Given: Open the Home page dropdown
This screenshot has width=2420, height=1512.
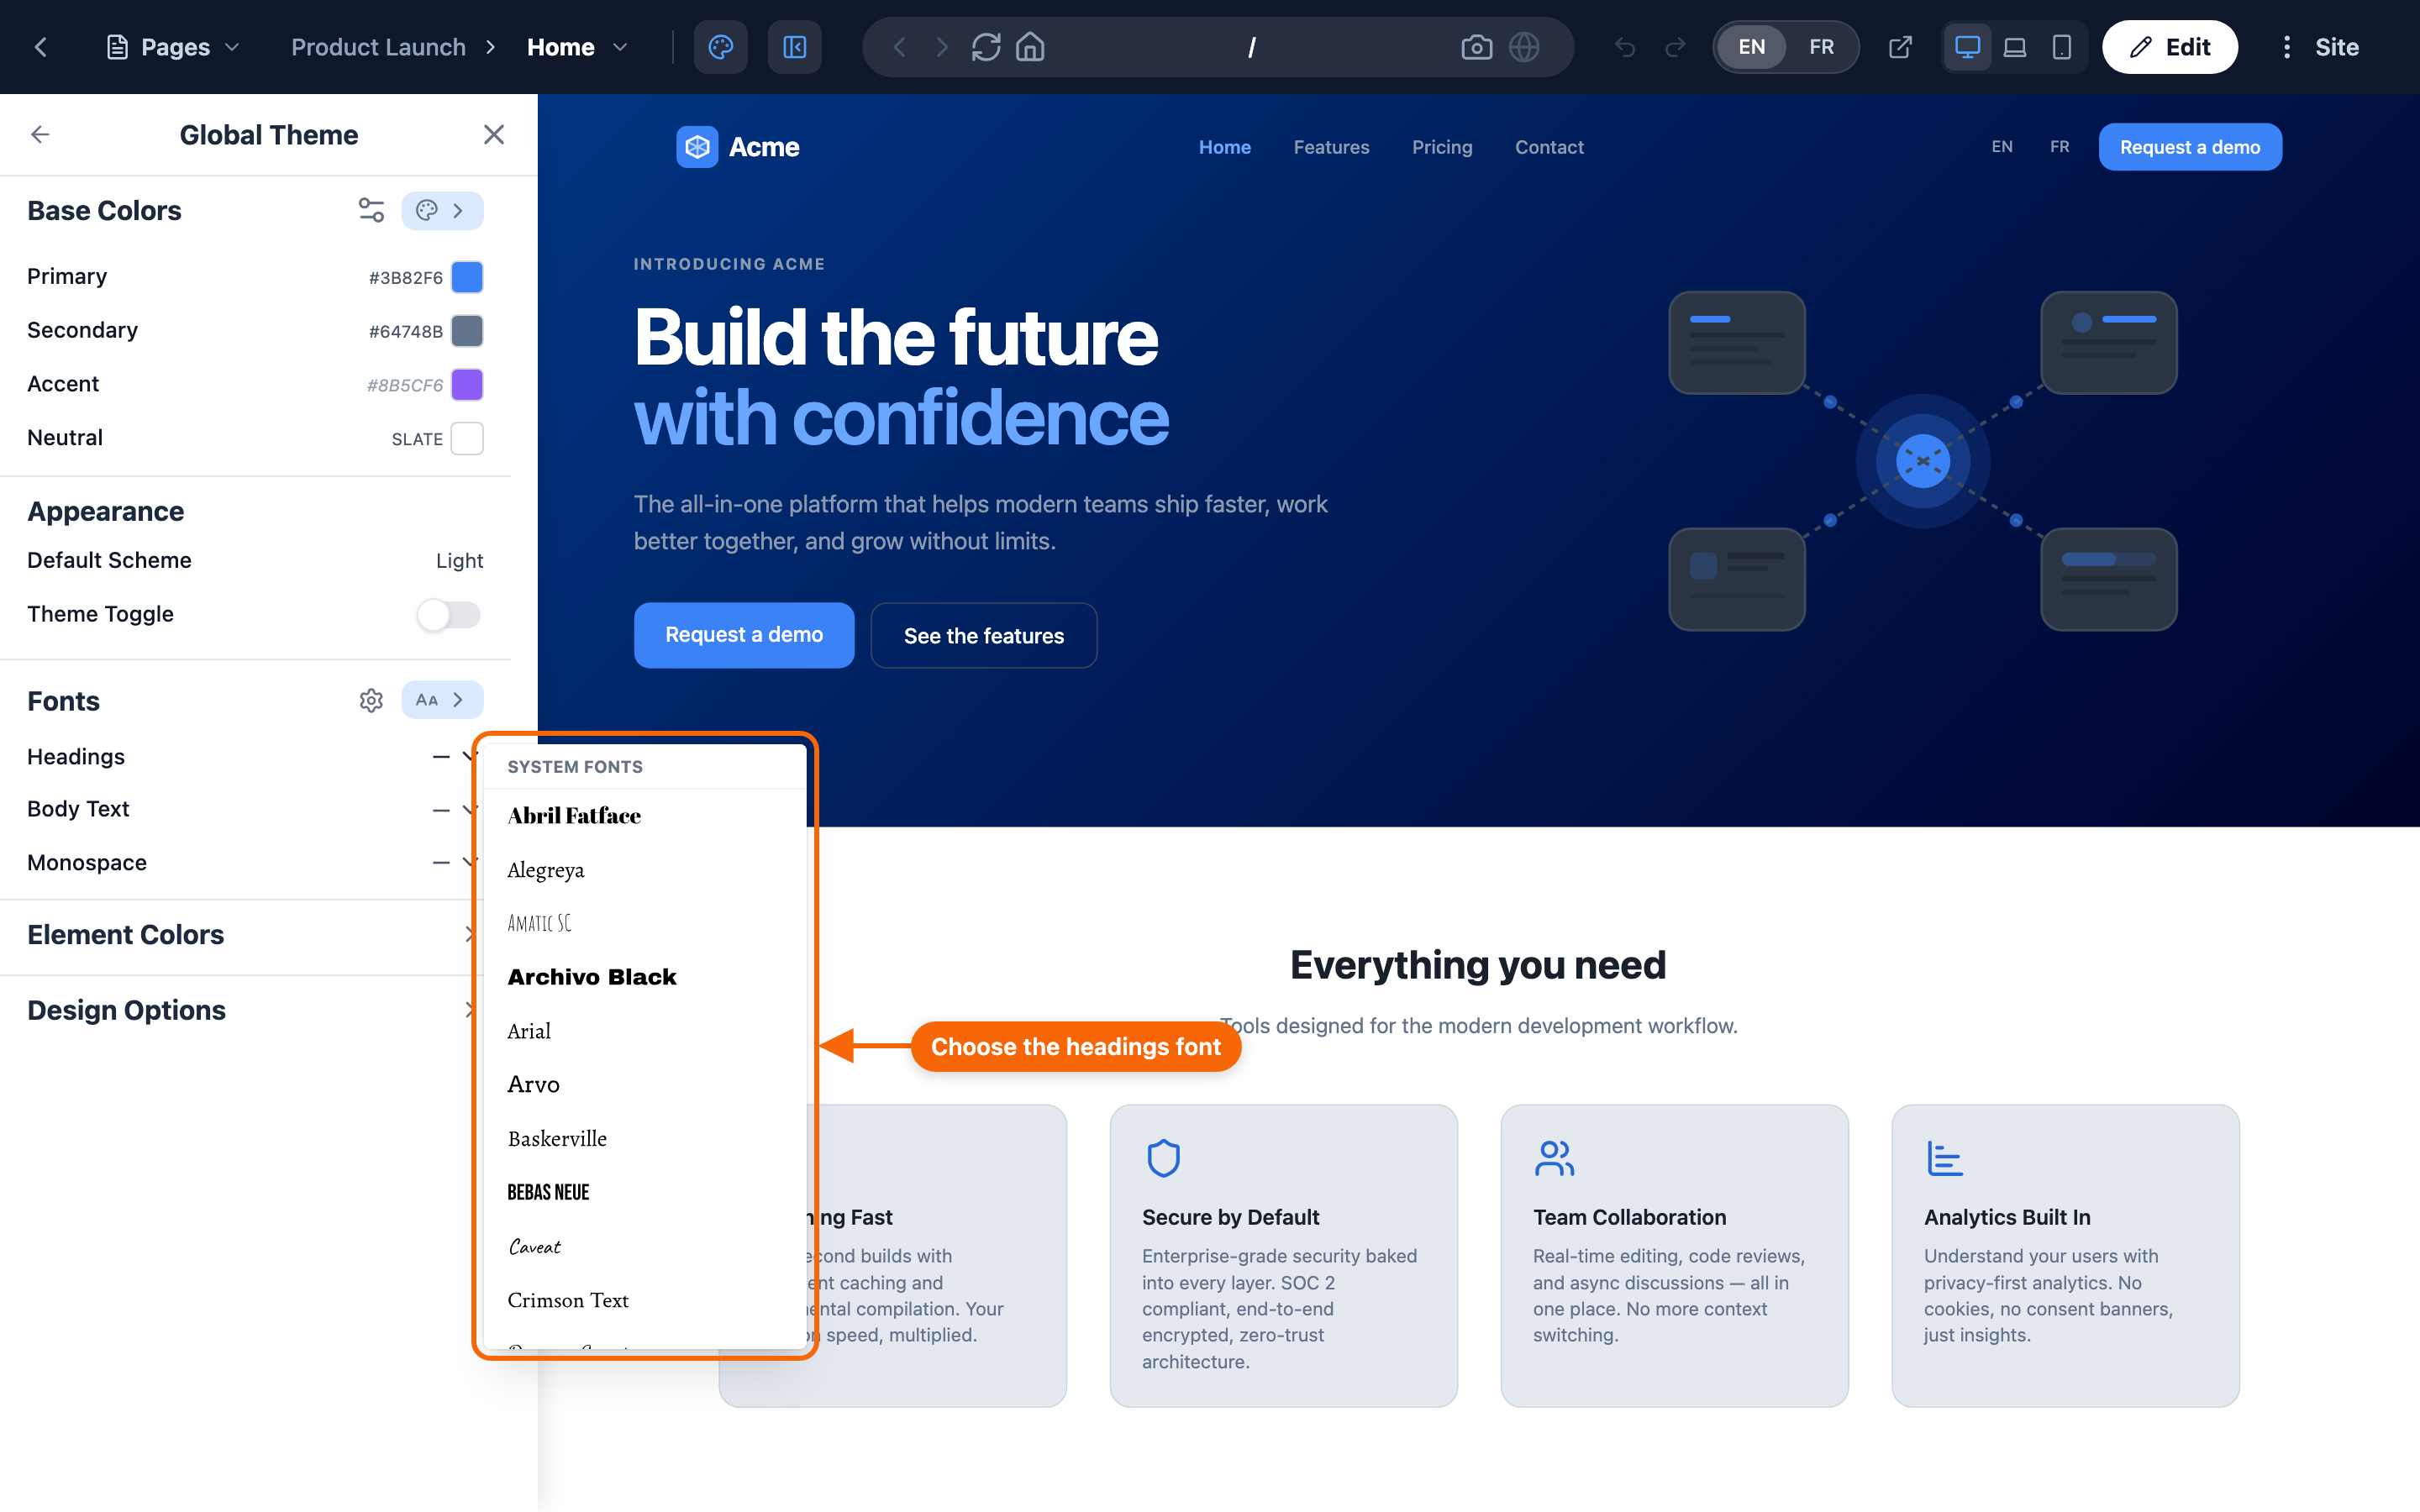Looking at the screenshot, I should pos(578,47).
